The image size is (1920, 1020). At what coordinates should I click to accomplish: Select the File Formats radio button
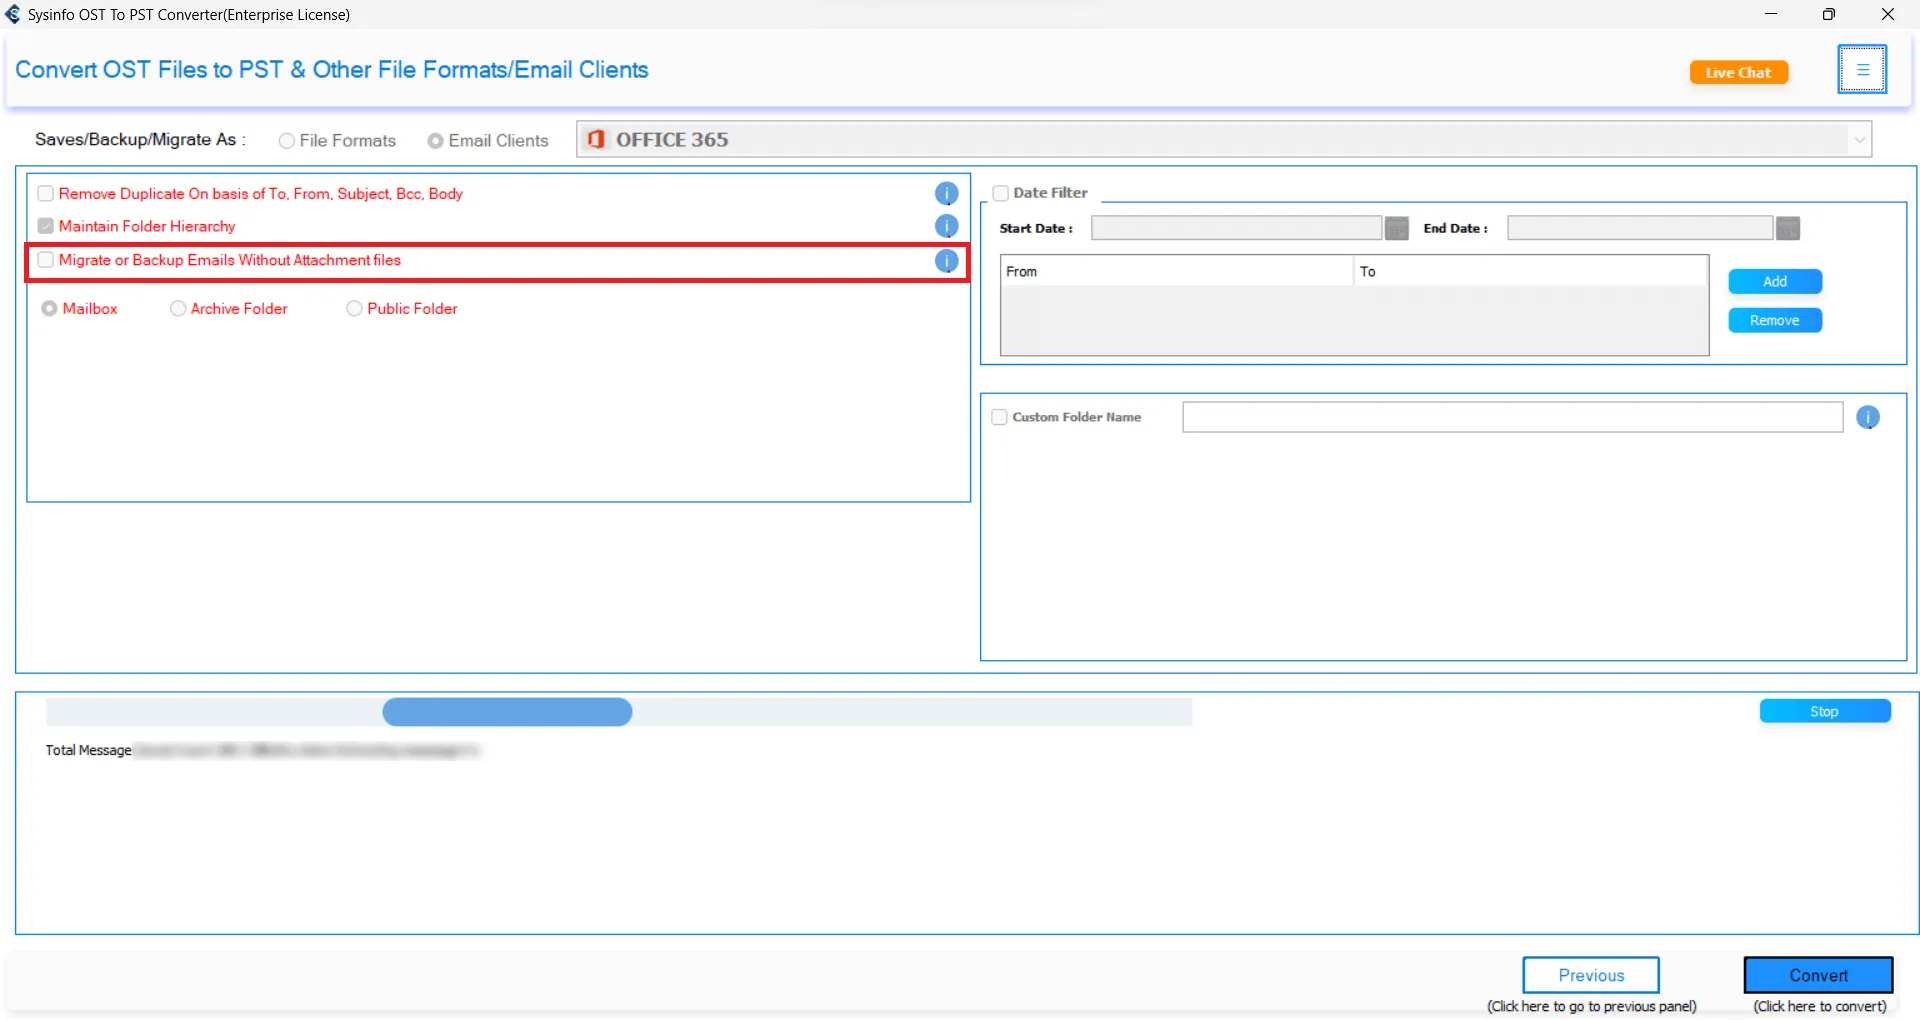tap(287, 141)
